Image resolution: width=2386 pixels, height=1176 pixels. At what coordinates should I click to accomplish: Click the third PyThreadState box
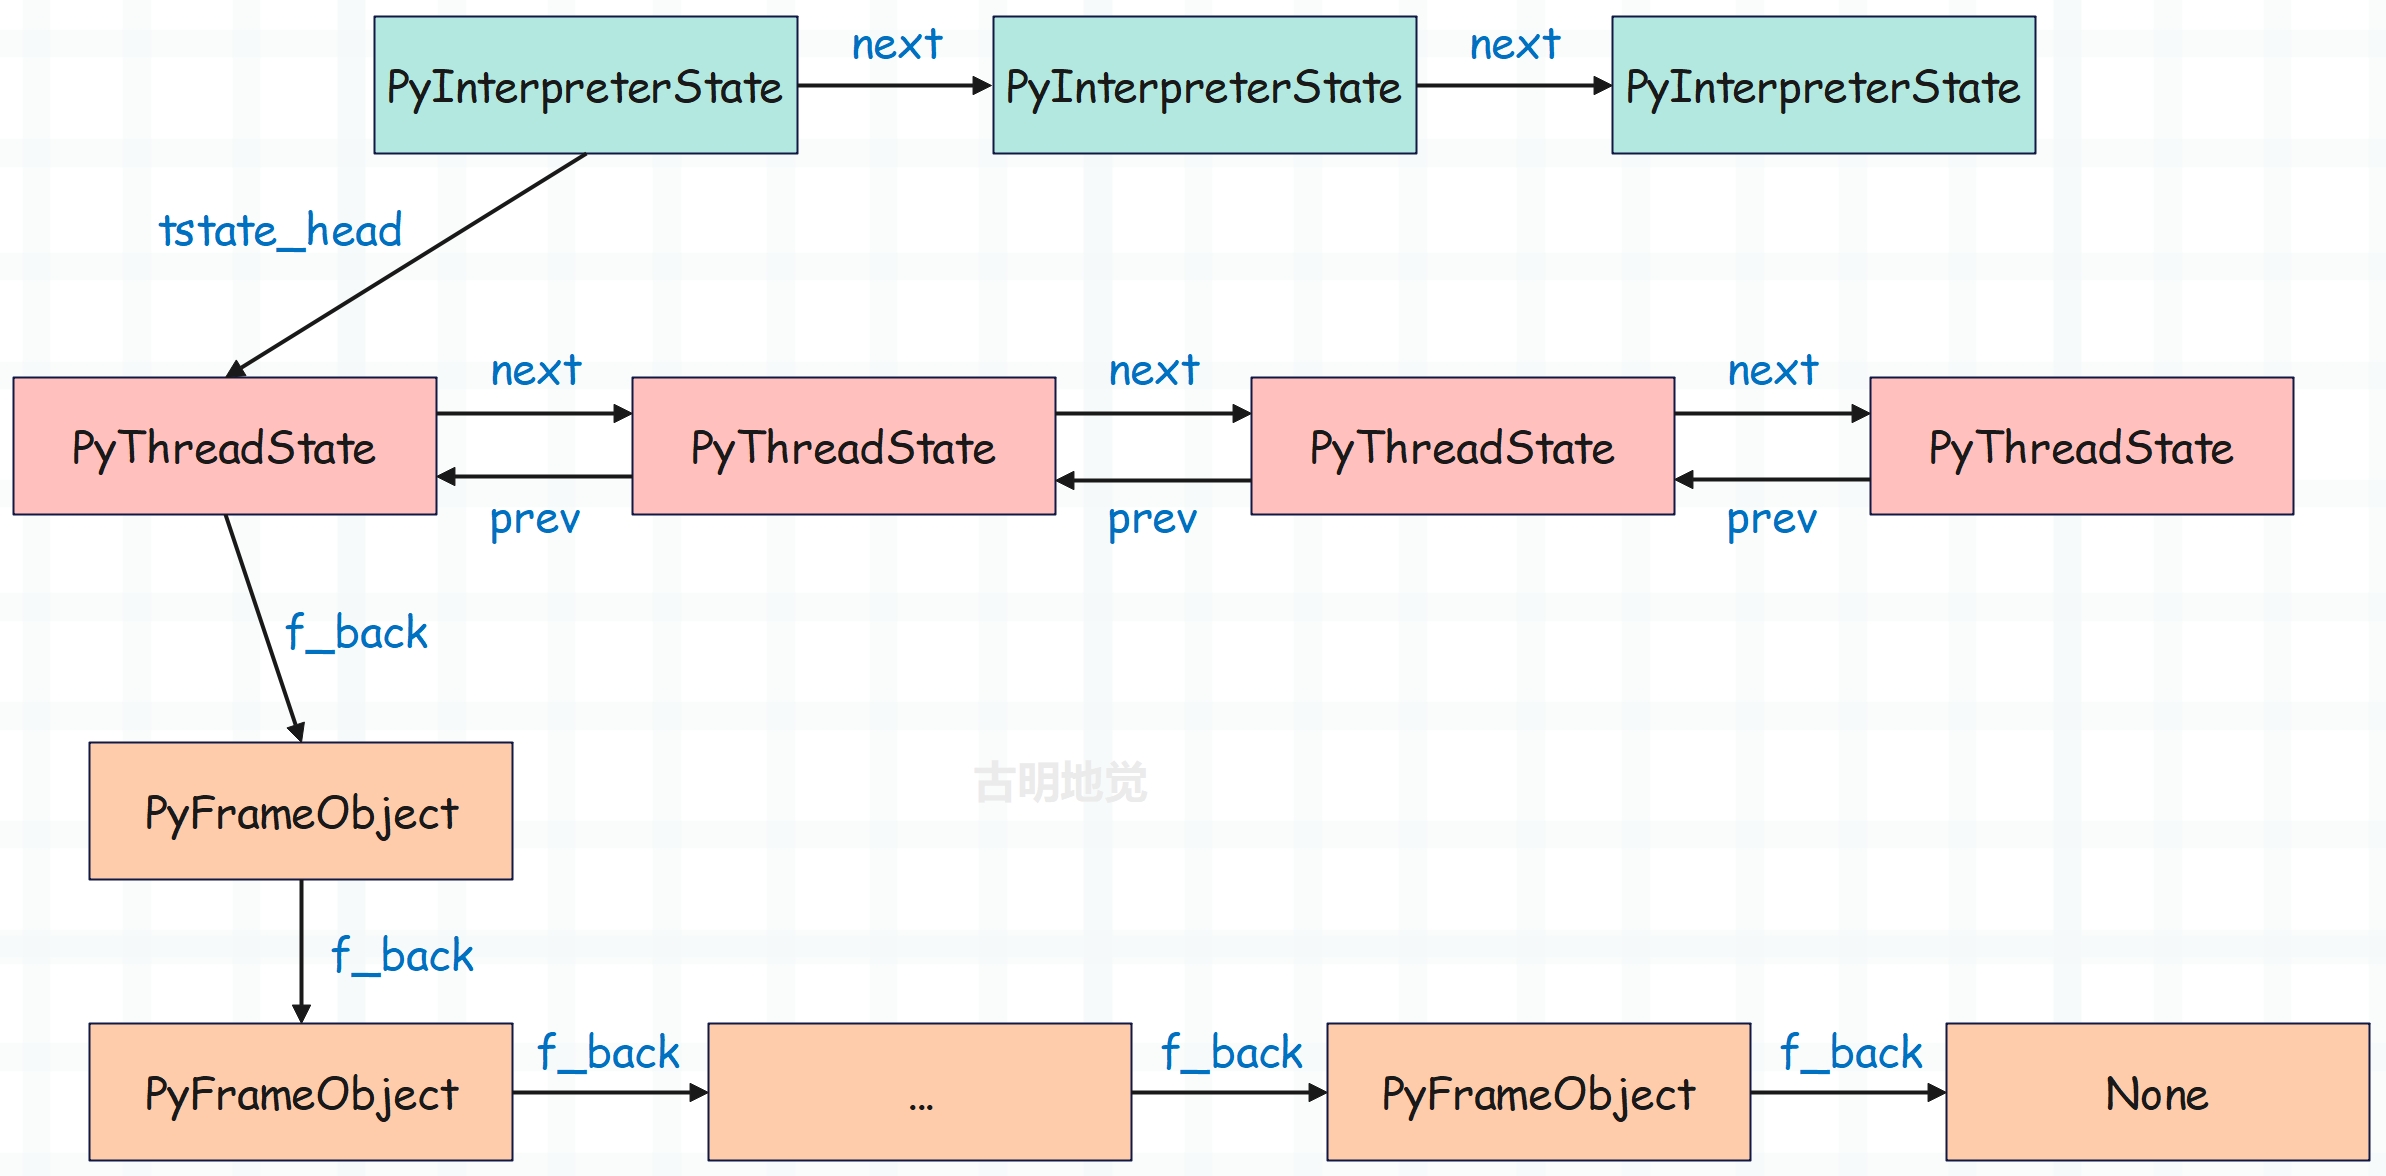(x=1463, y=446)
